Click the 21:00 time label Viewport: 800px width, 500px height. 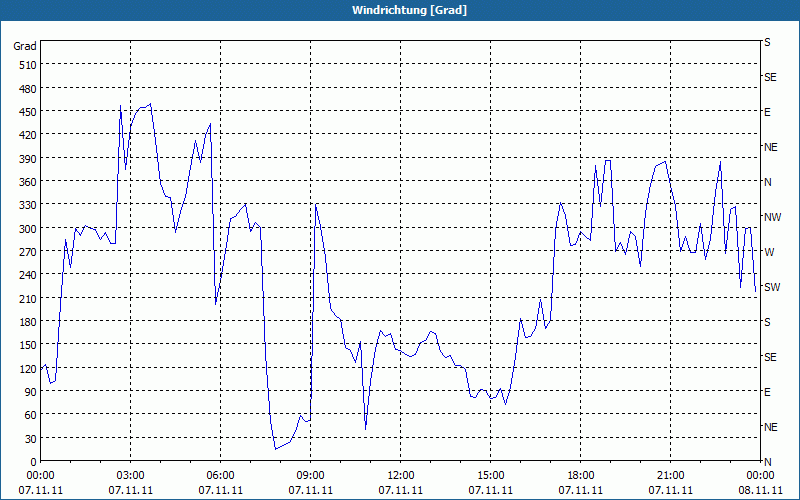point(671,475)
